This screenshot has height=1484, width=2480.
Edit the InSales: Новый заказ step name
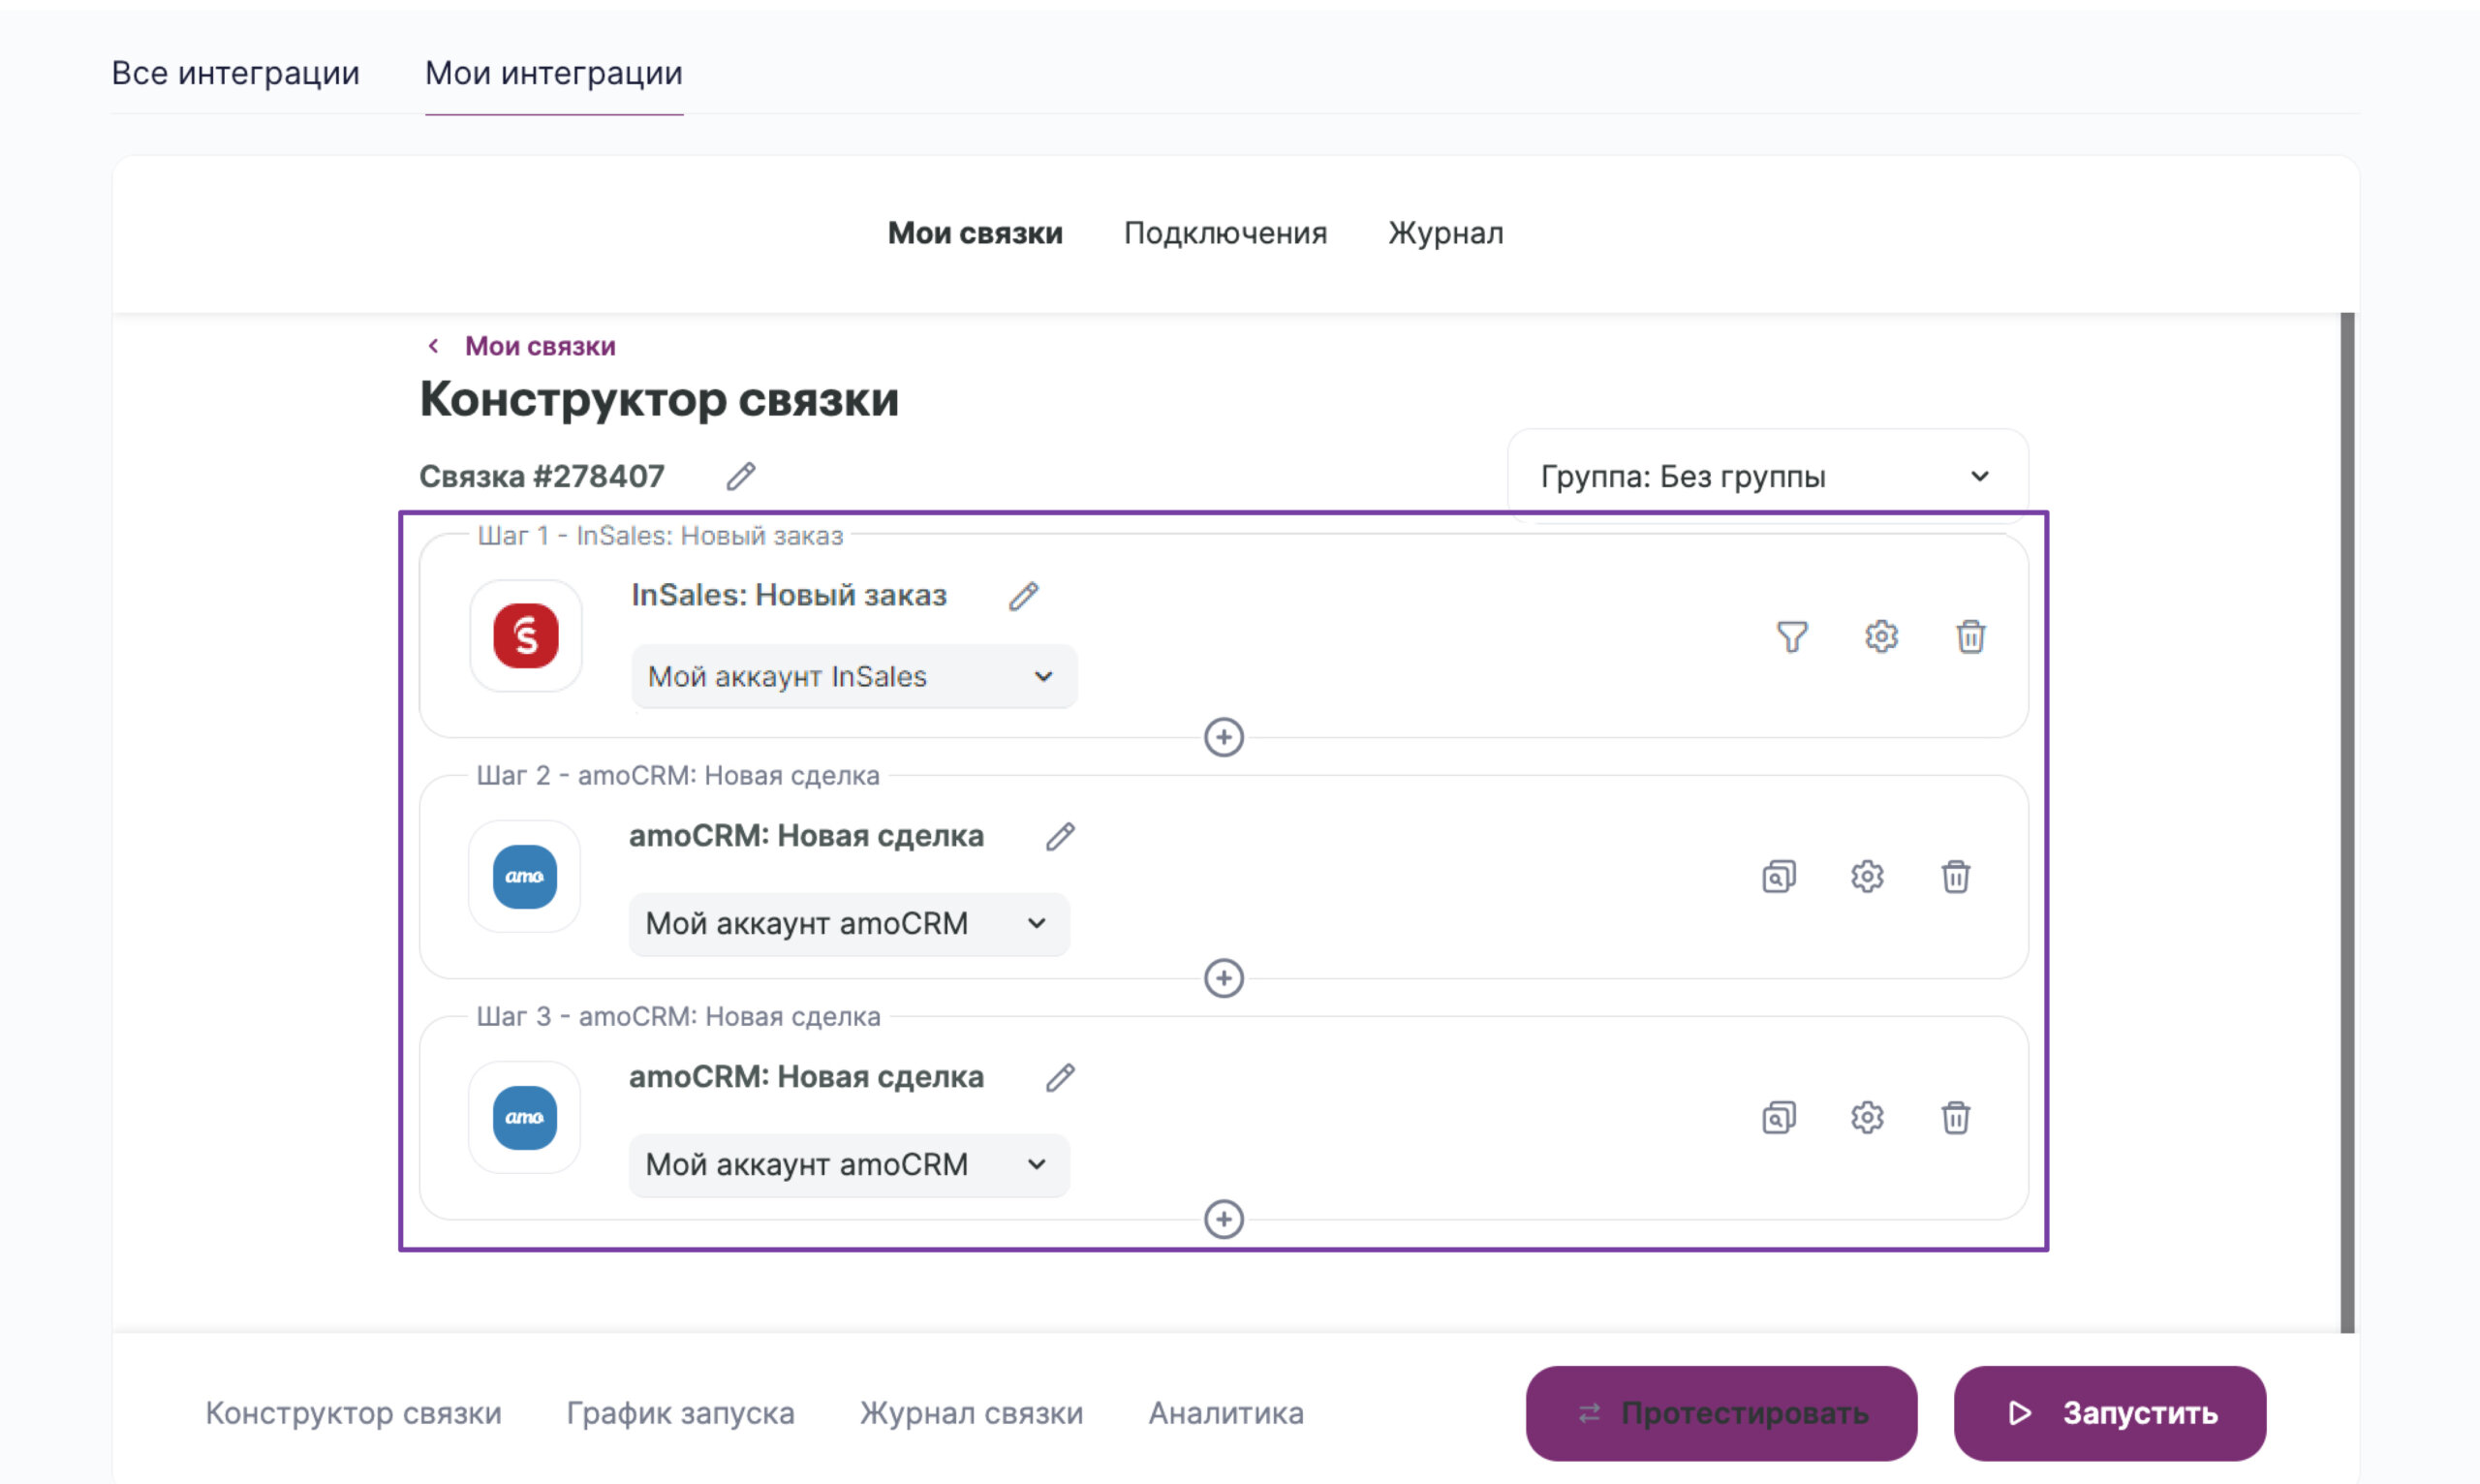(1023, 596)
